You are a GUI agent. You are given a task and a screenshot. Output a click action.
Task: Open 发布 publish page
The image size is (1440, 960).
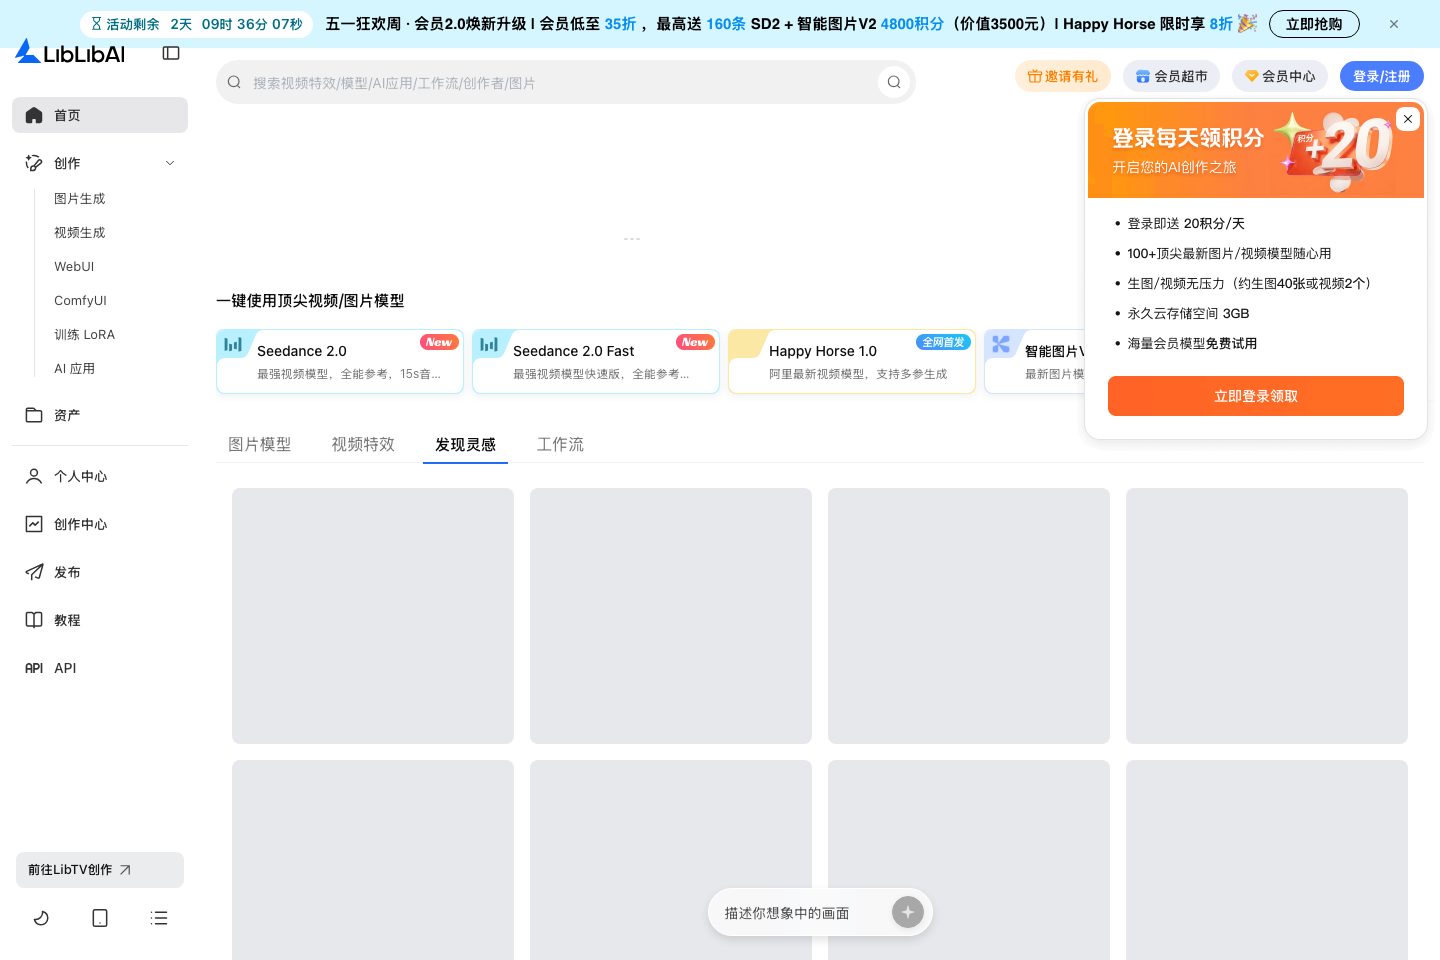(x=100, y=572)
